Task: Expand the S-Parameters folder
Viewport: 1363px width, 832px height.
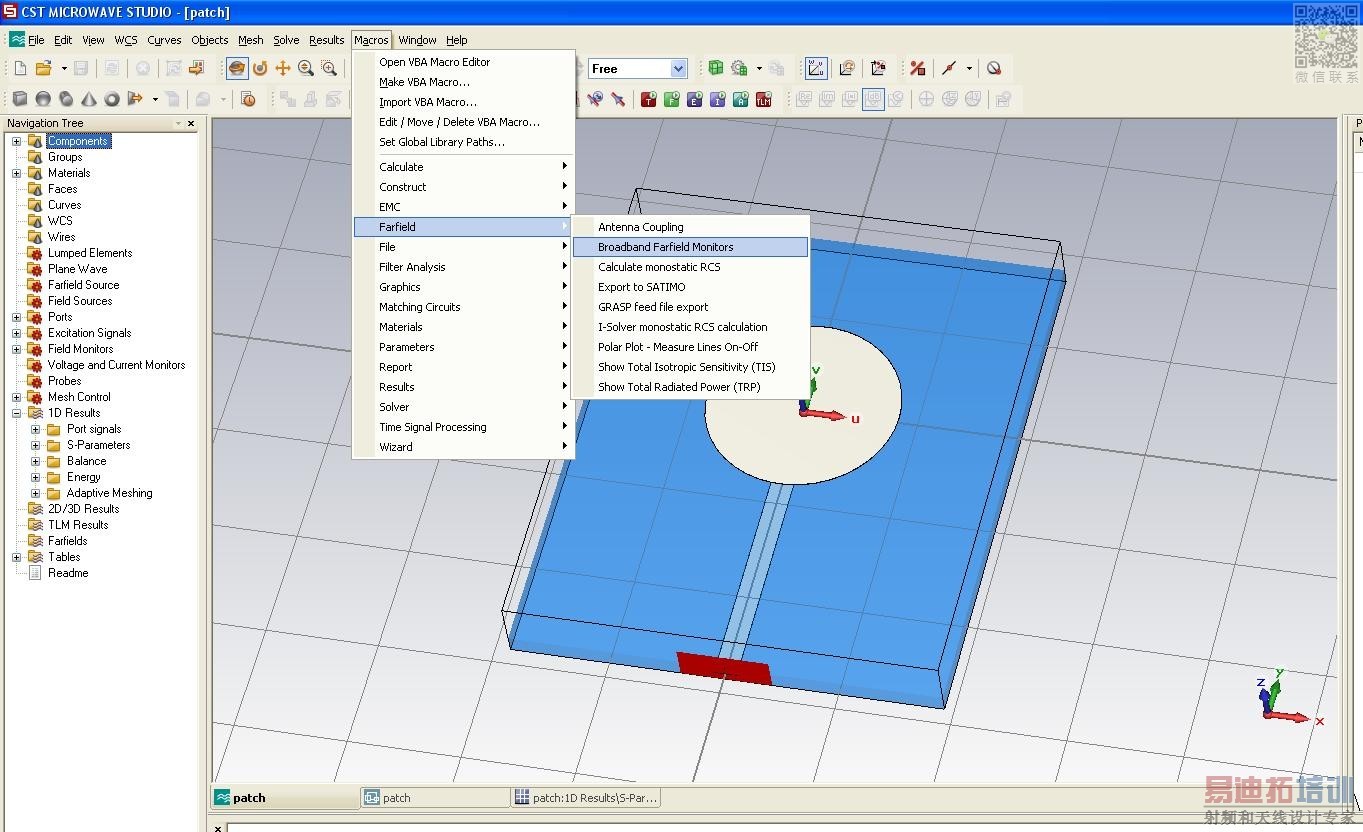Action: coord(35,445)
